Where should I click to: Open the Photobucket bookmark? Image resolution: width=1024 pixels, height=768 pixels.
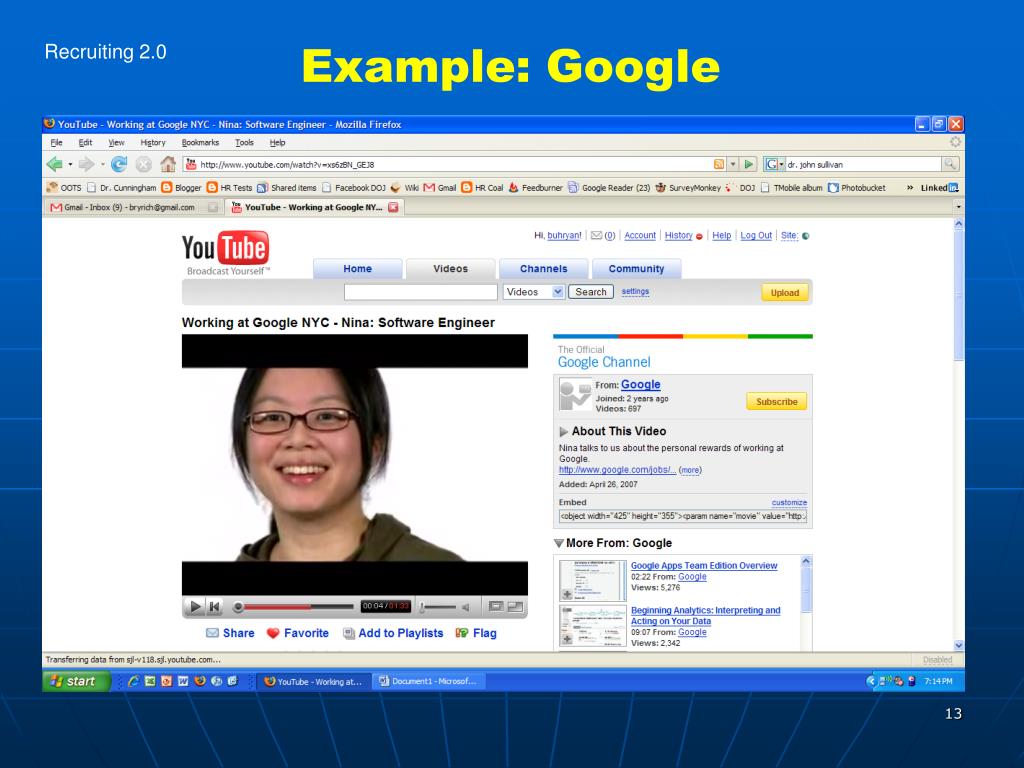click(857, 187)
